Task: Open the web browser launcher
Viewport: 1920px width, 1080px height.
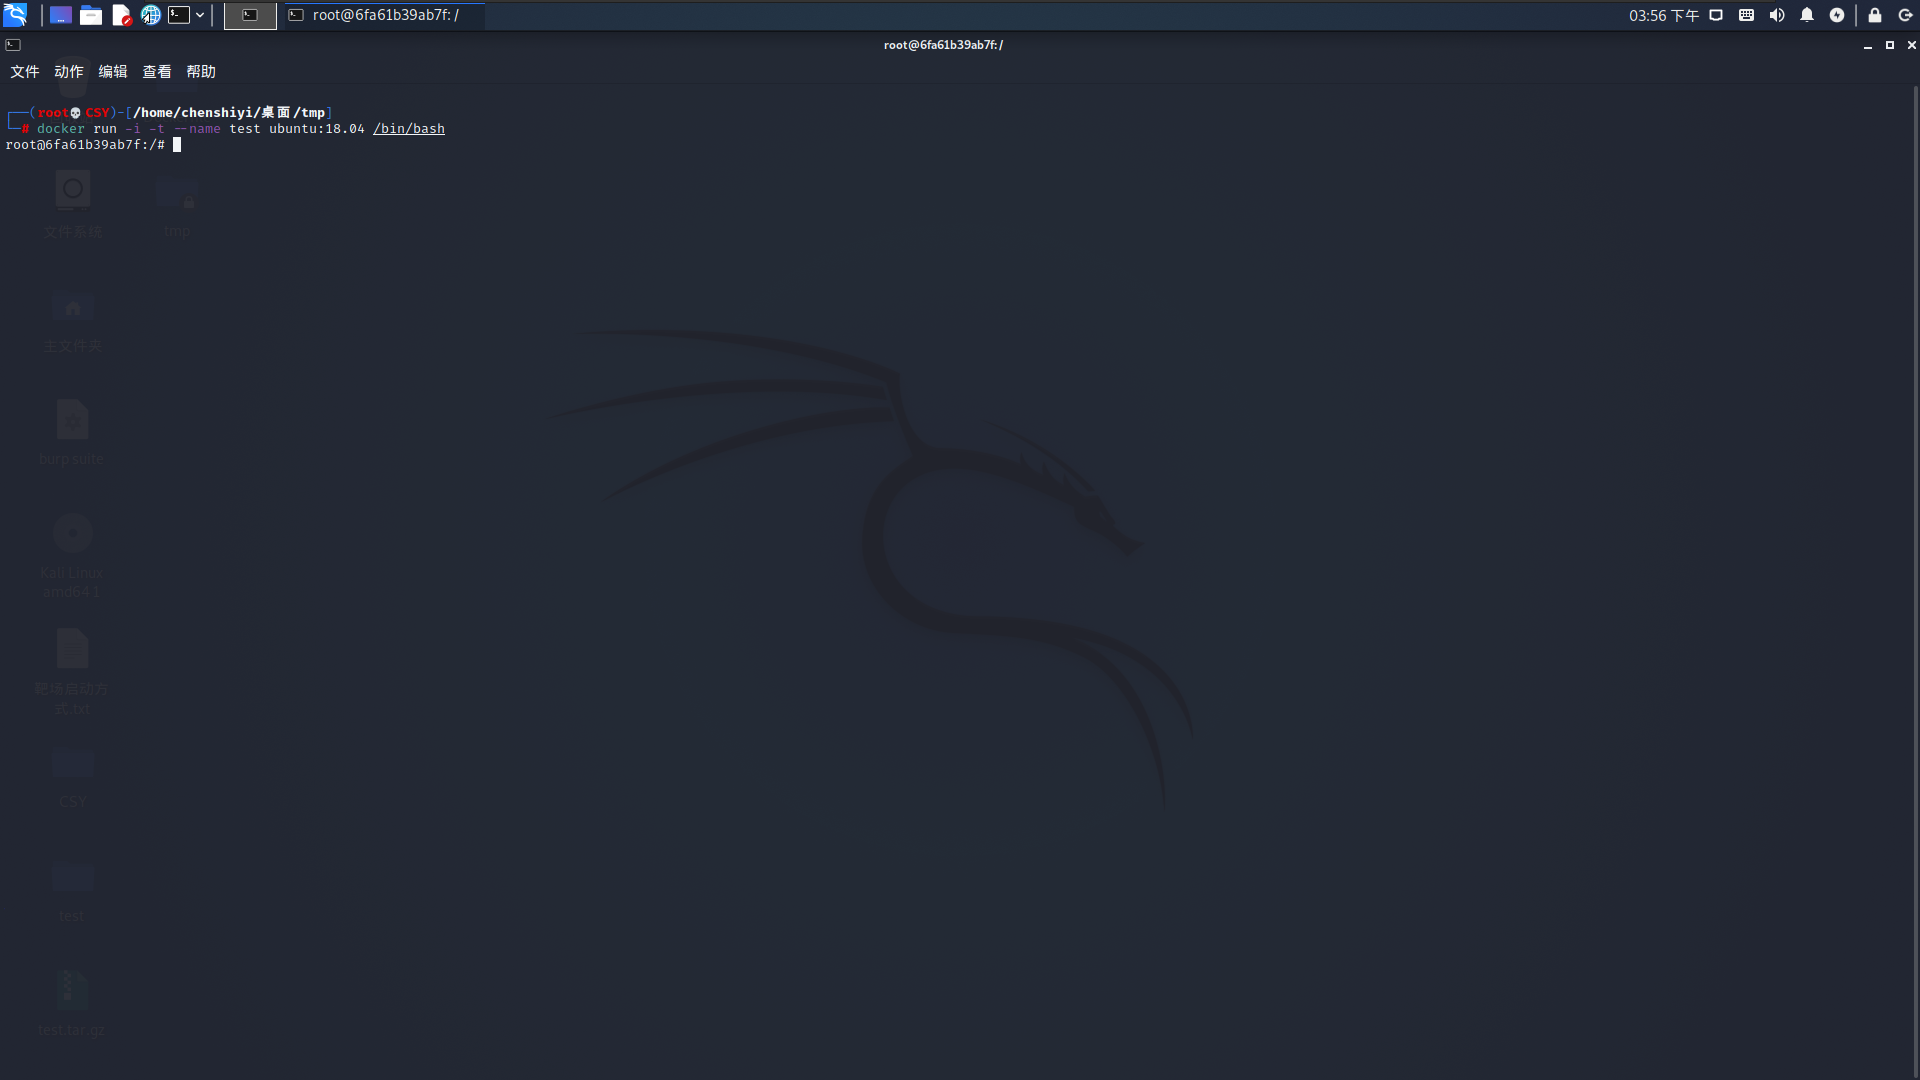Action: pos(151,15)
